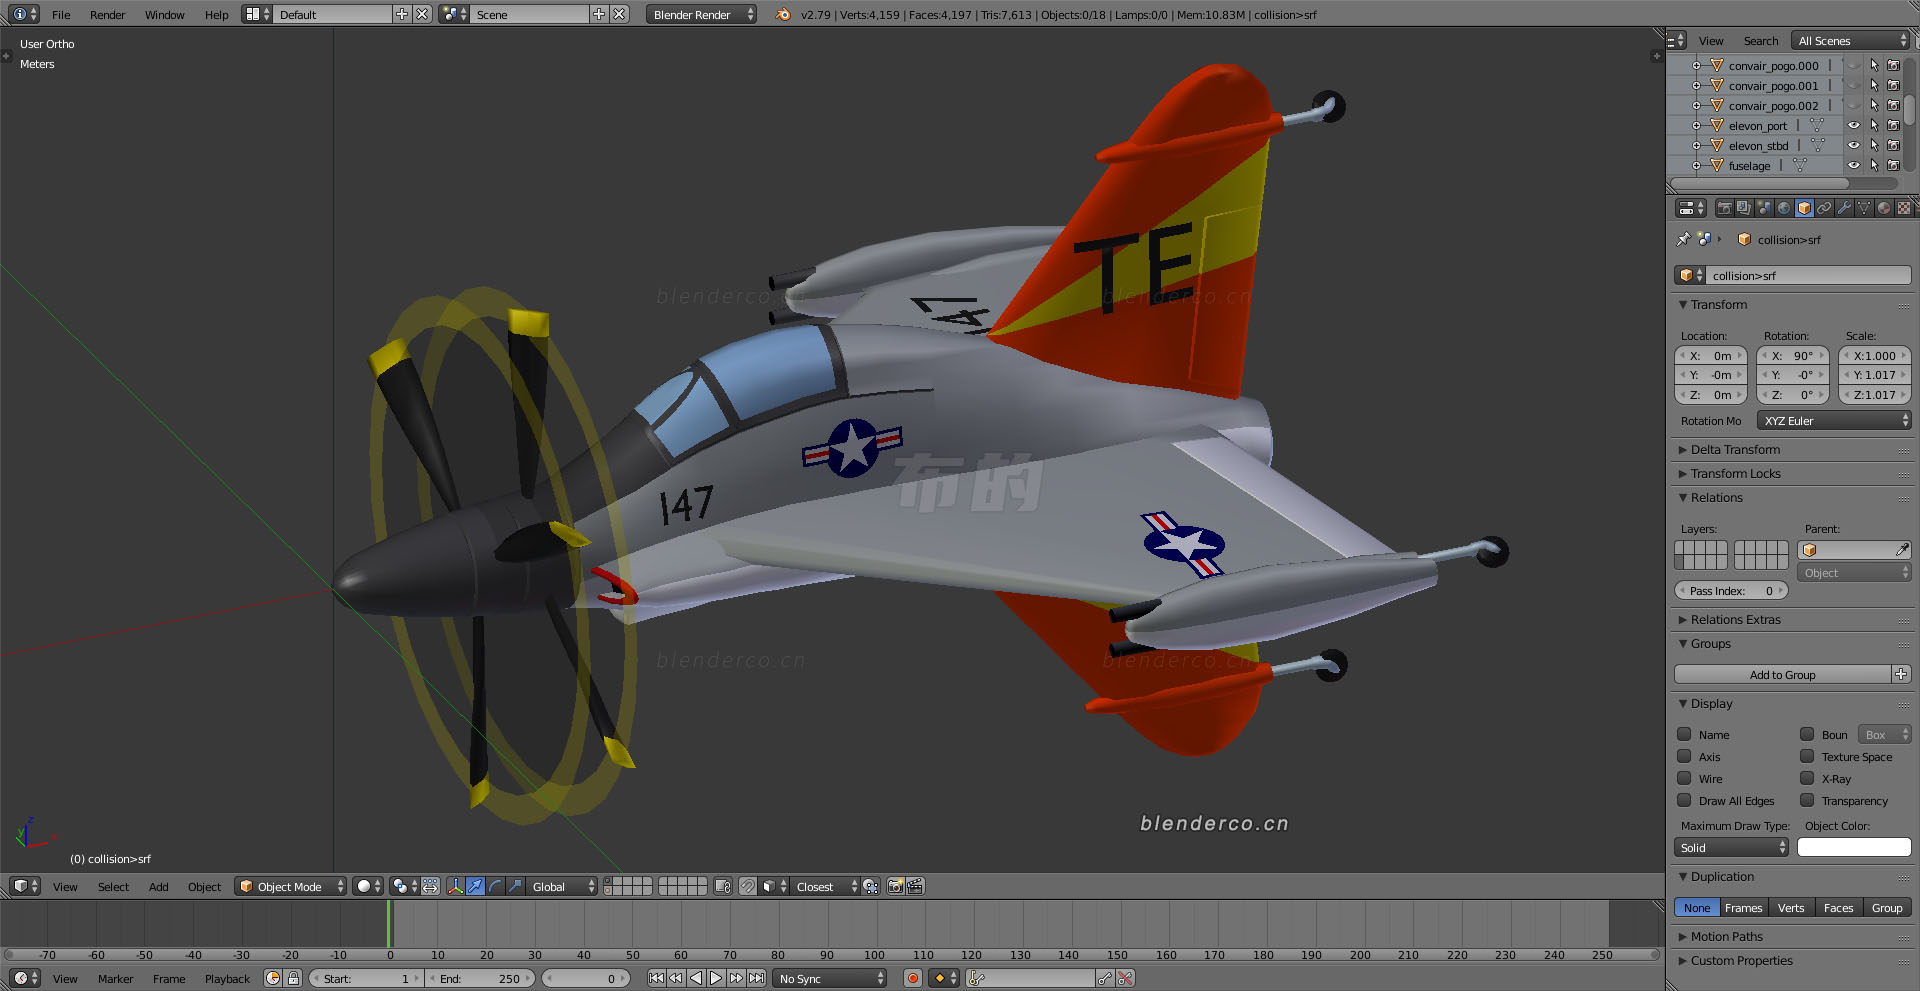This screenshot has width=1920, height=991.
Task: Click the Pass Index value field
Action: [1731, 590]
